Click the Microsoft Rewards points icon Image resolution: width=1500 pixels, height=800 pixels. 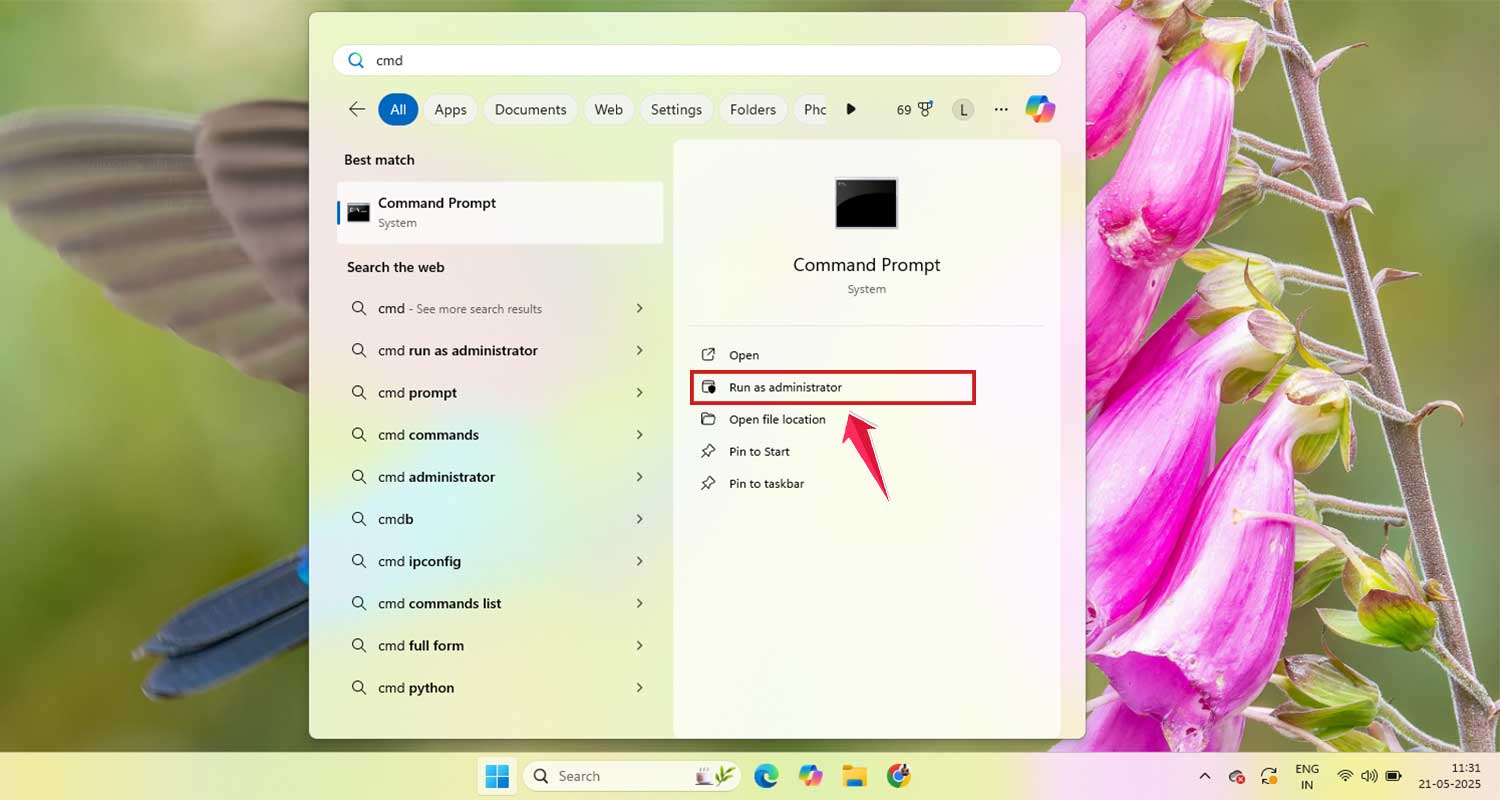[x=913, y=109]
